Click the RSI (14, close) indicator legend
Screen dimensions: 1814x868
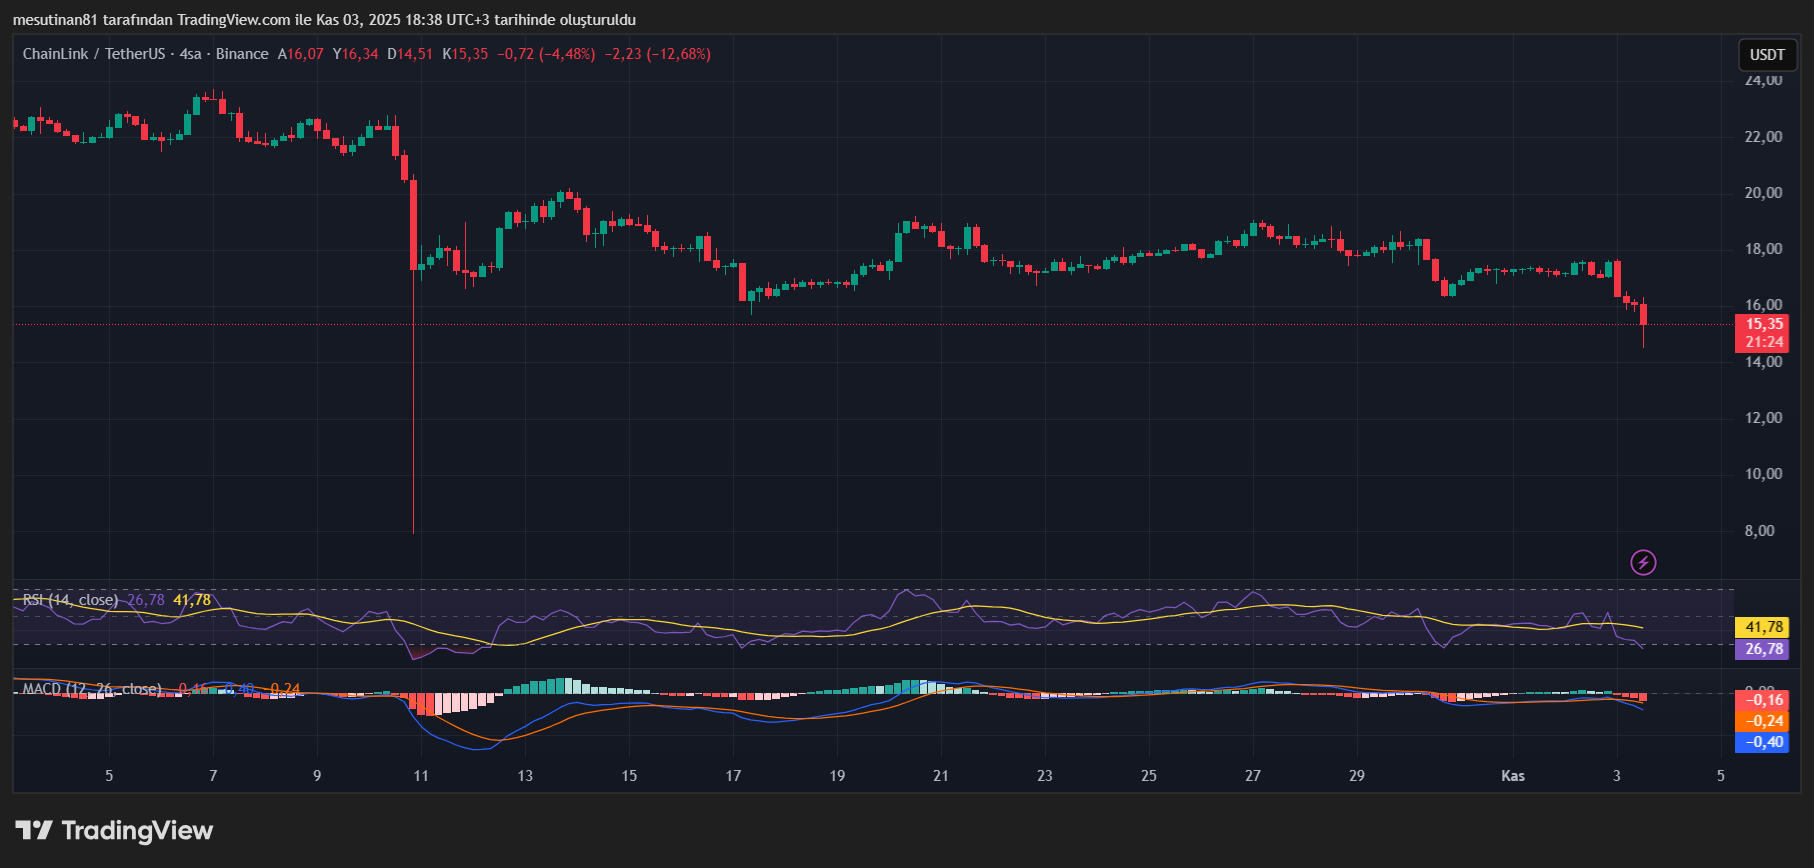pyautogui.click(x=70, y=600)
